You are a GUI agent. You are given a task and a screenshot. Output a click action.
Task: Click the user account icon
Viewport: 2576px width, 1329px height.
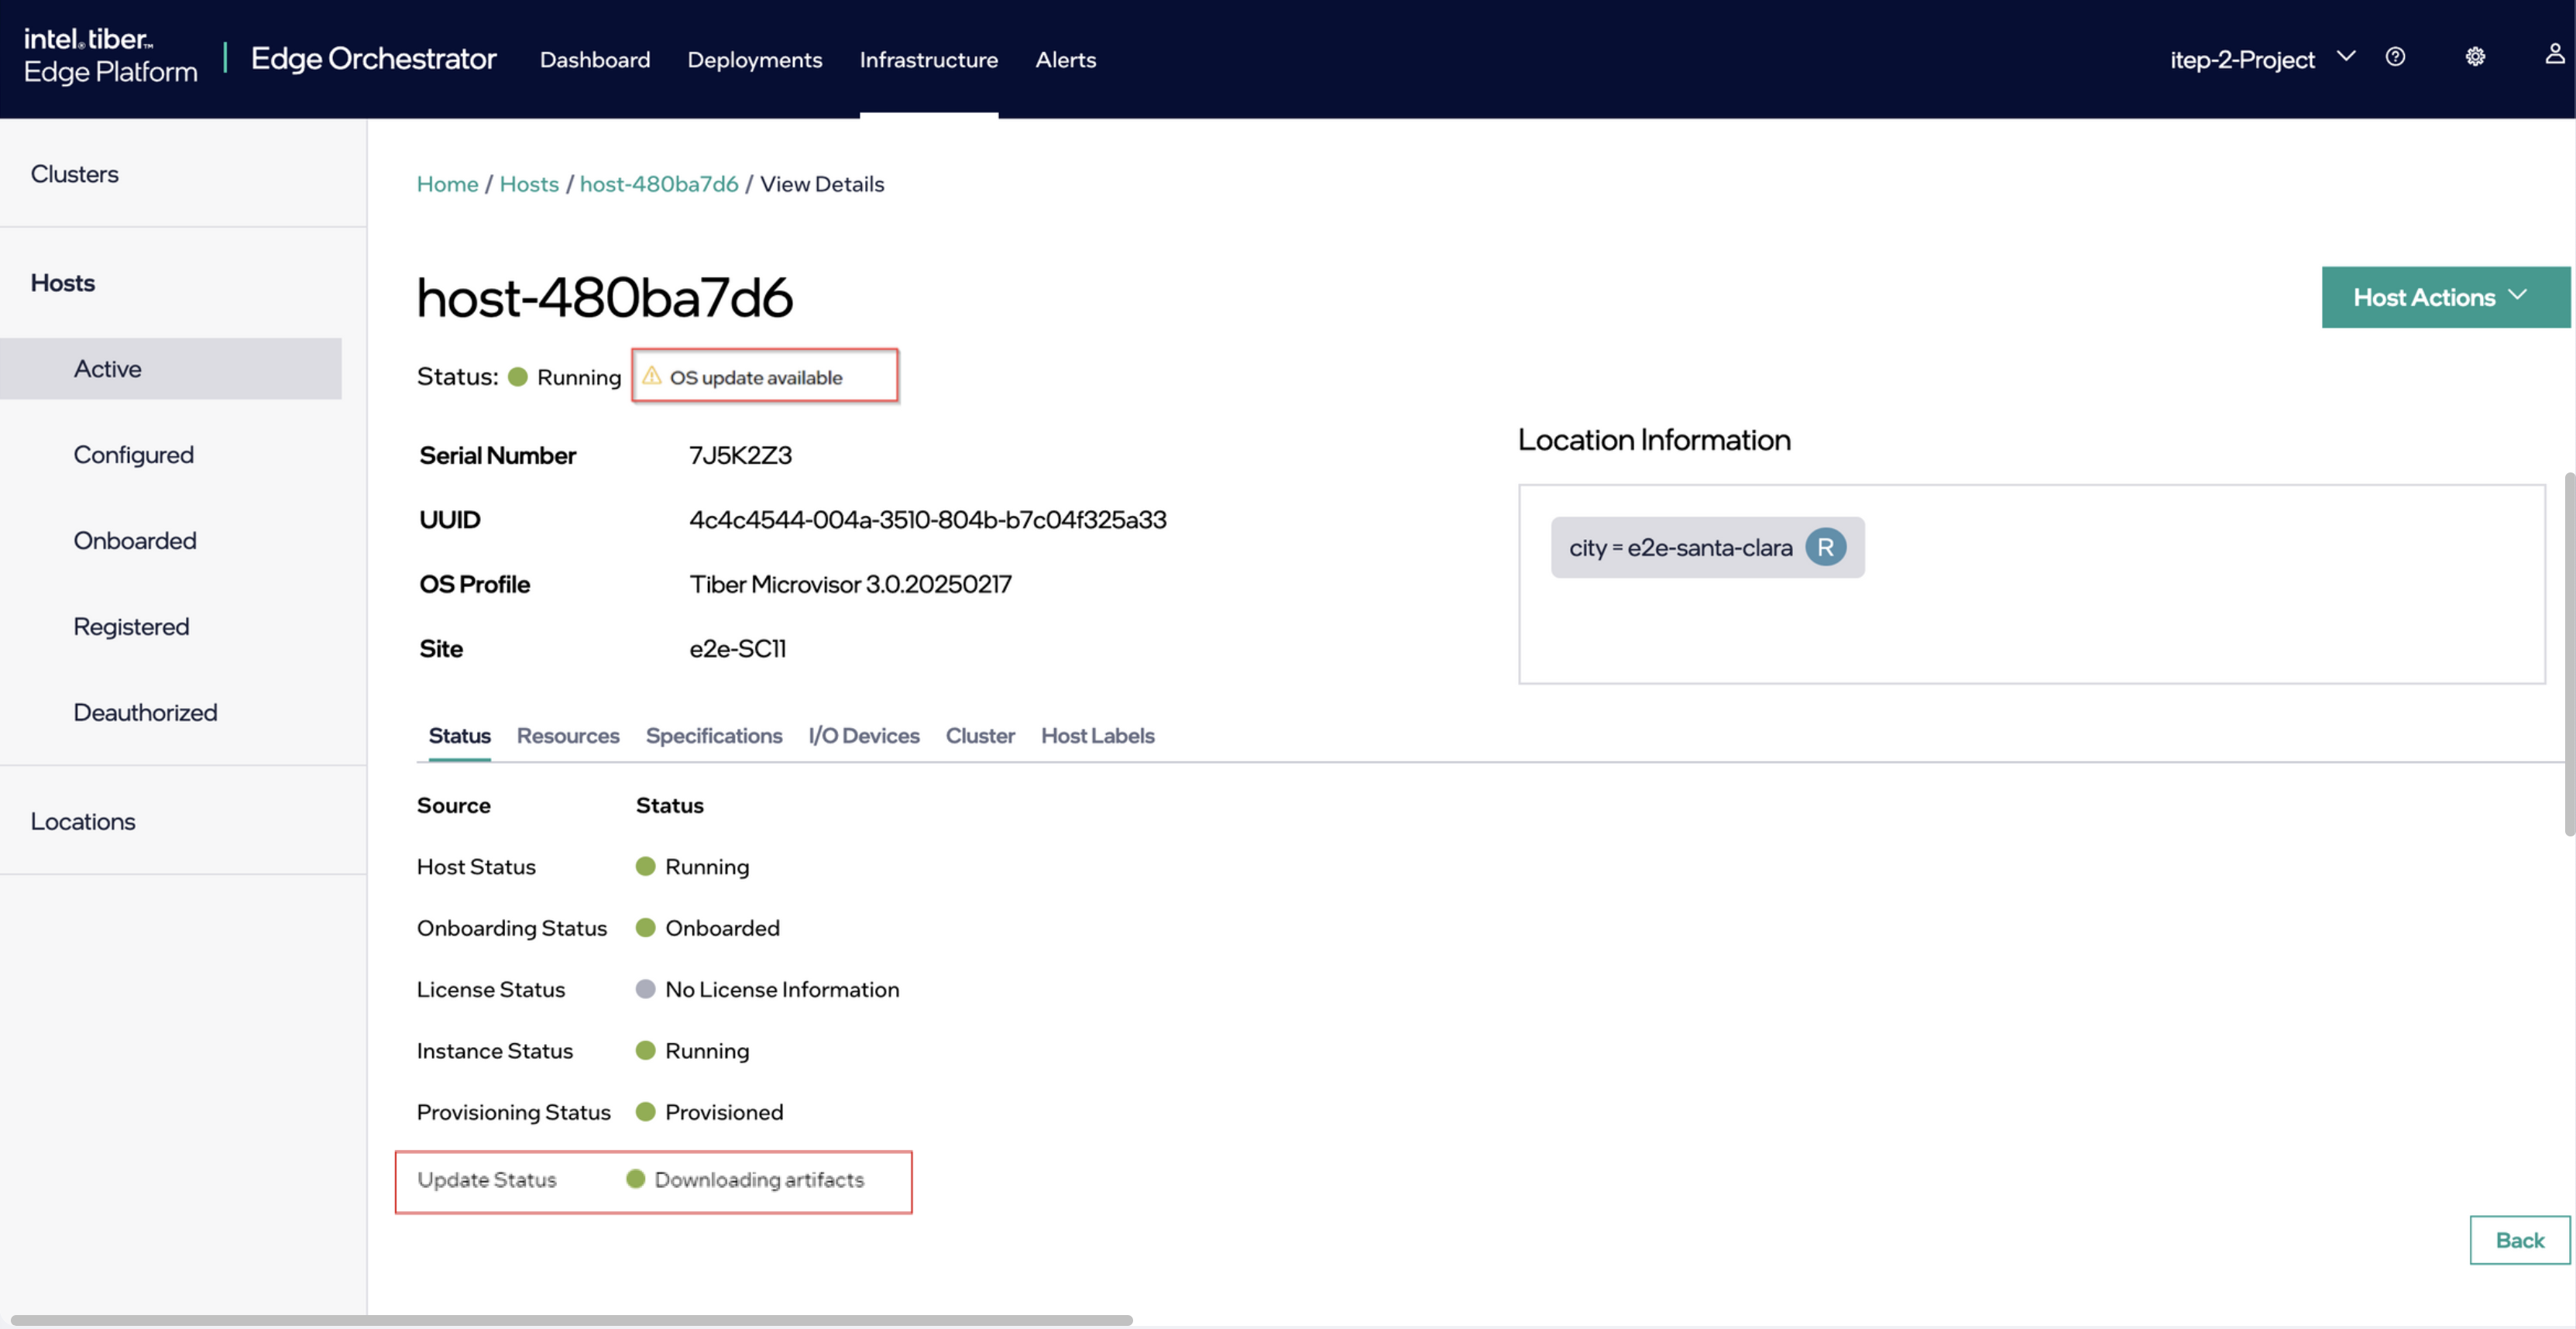click(x=2552, y=55)
